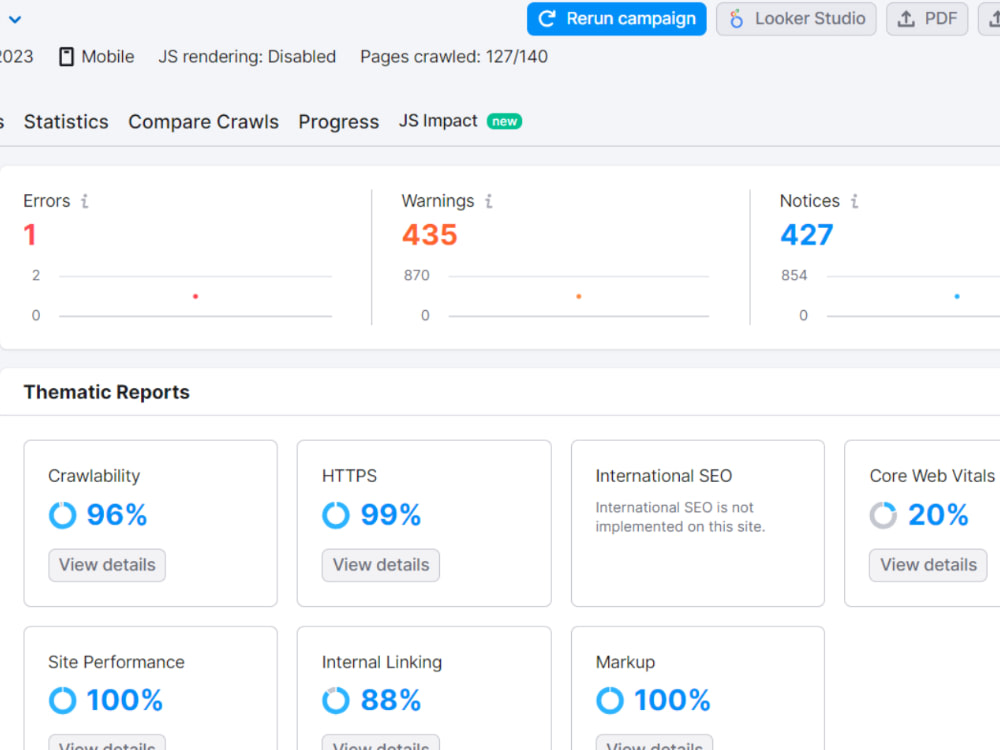Click the PDF upload arrow icon

point(906,19)
